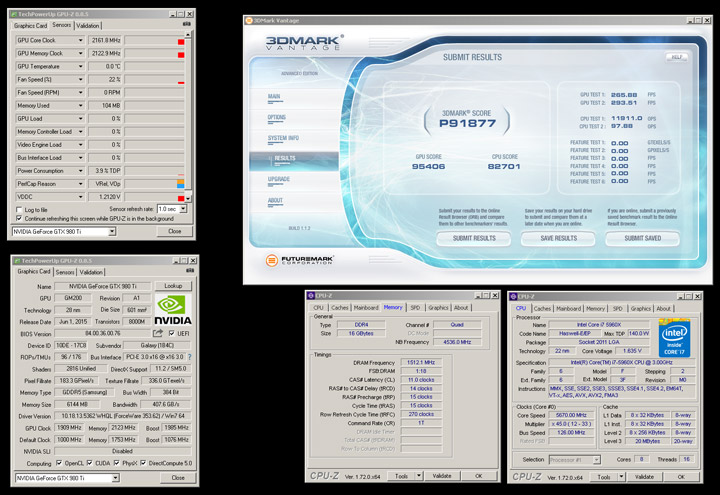Open GPU selector dropdown in Sensors window

(x=112, y=231)
